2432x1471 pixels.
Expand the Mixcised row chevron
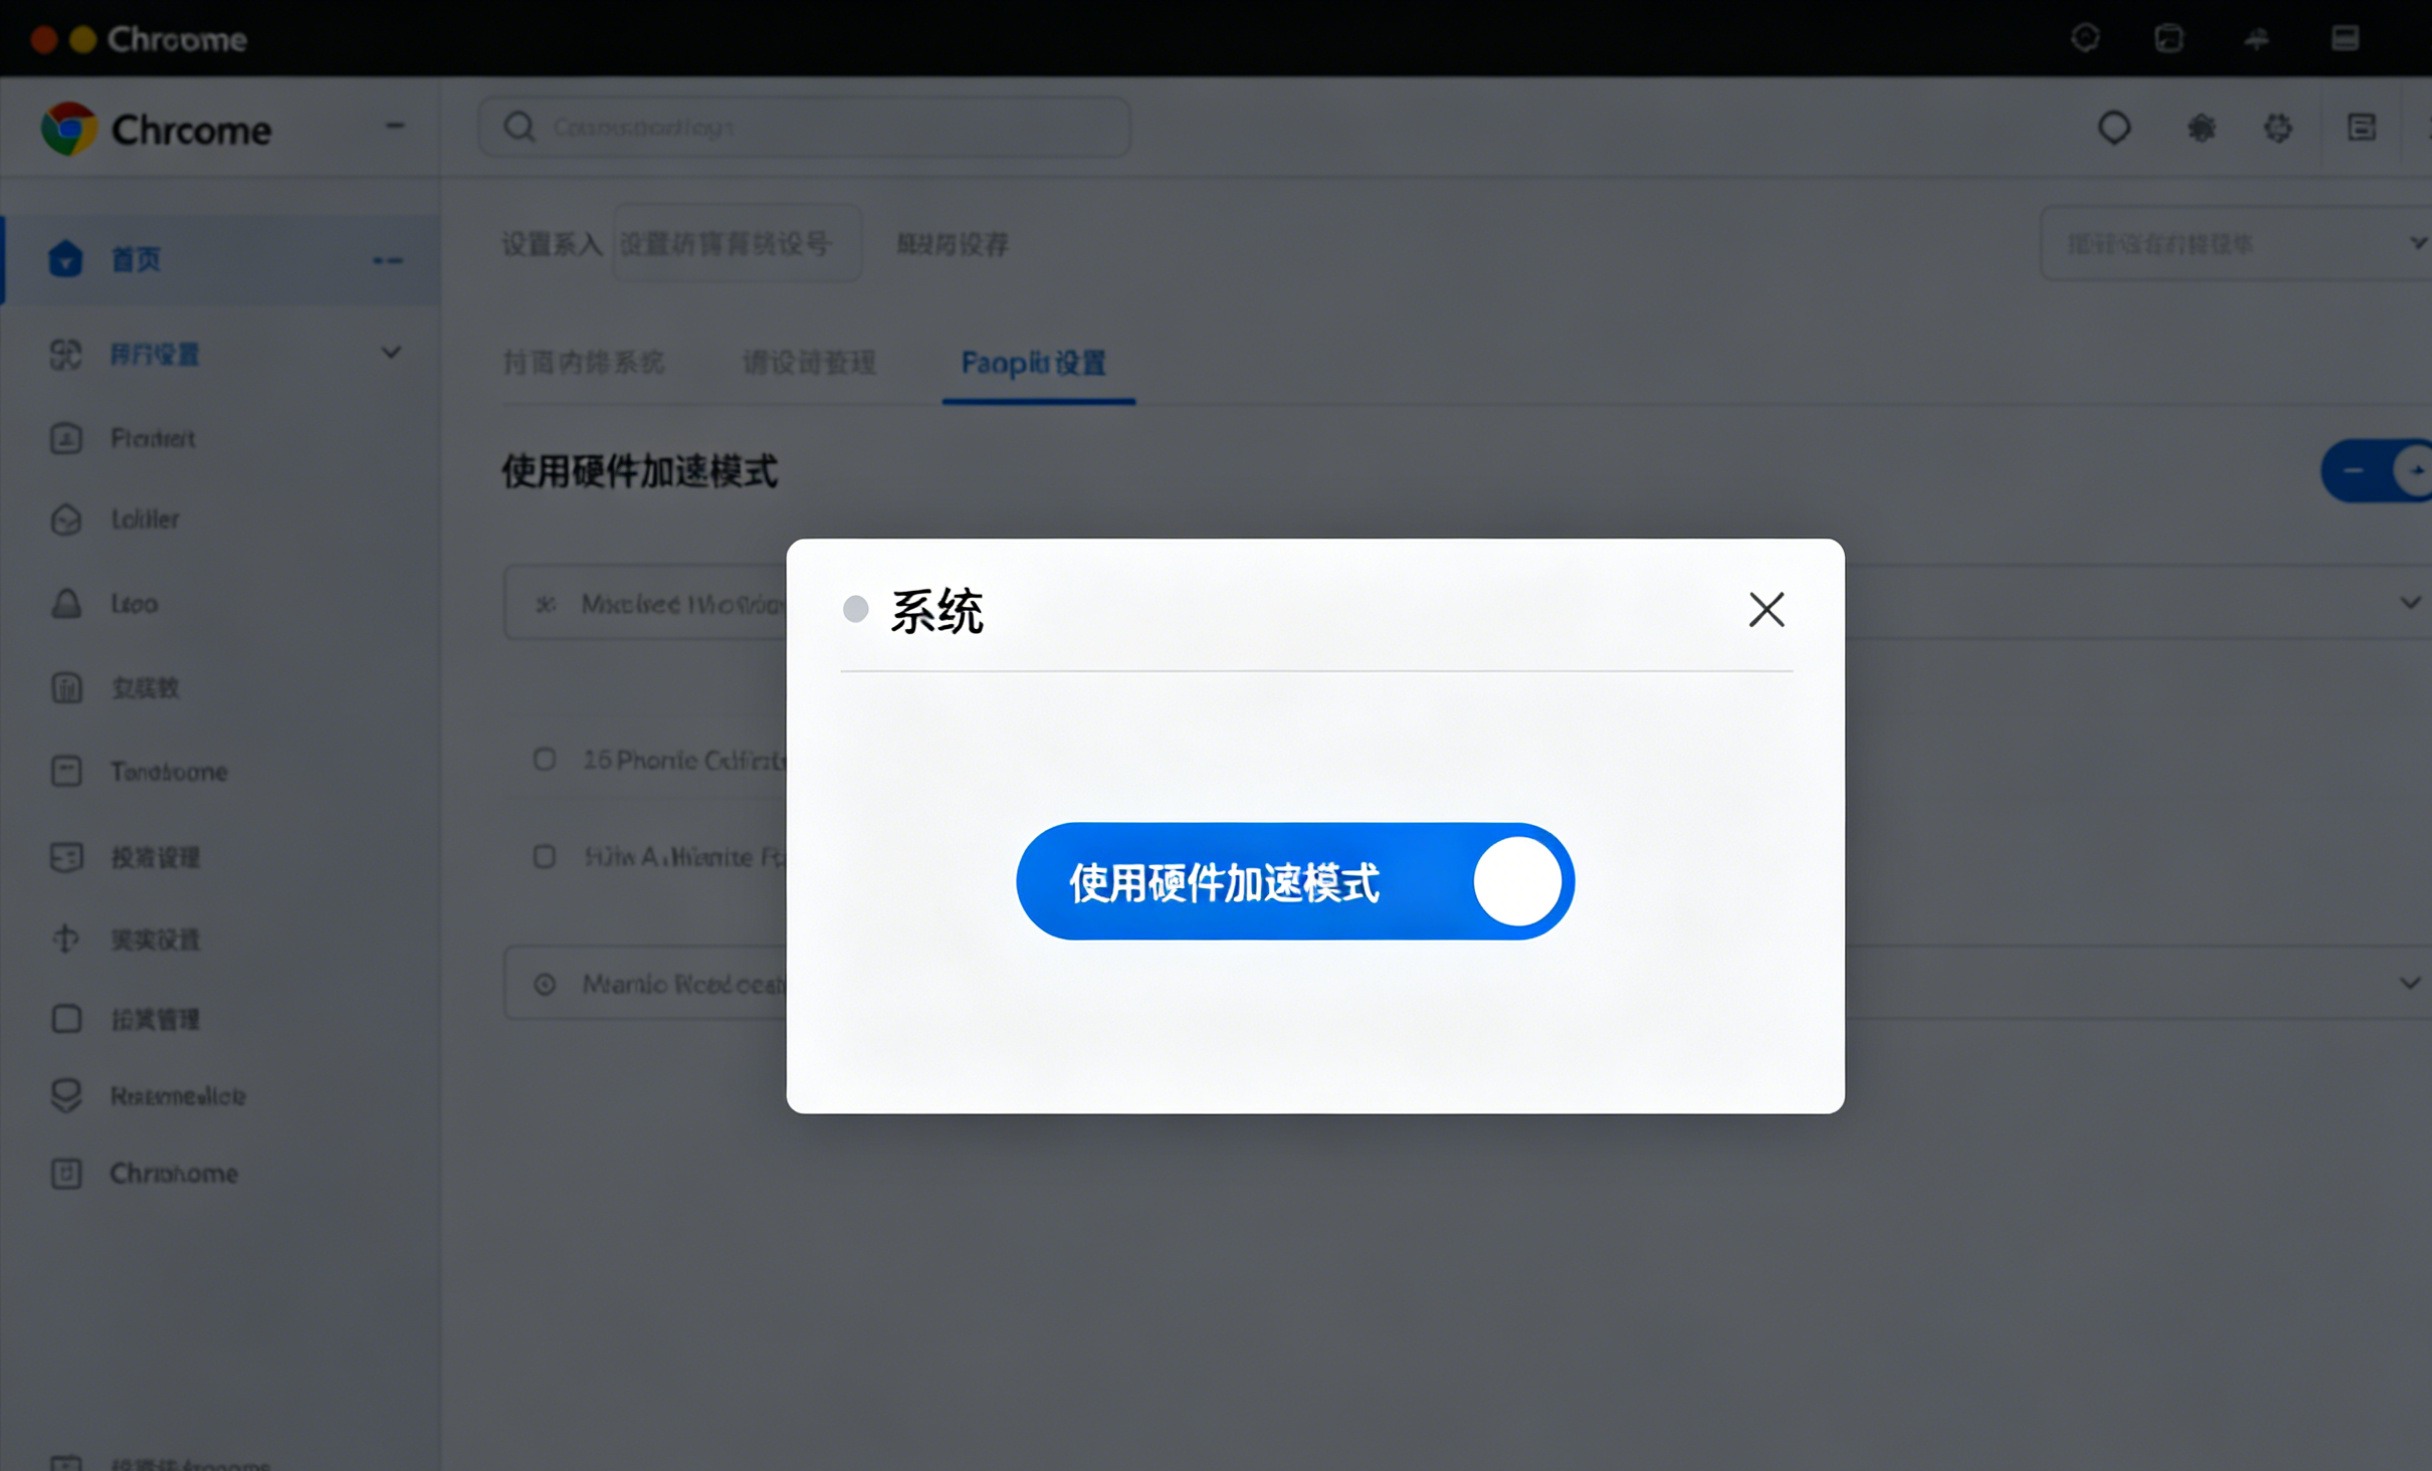pos(2410,602)
